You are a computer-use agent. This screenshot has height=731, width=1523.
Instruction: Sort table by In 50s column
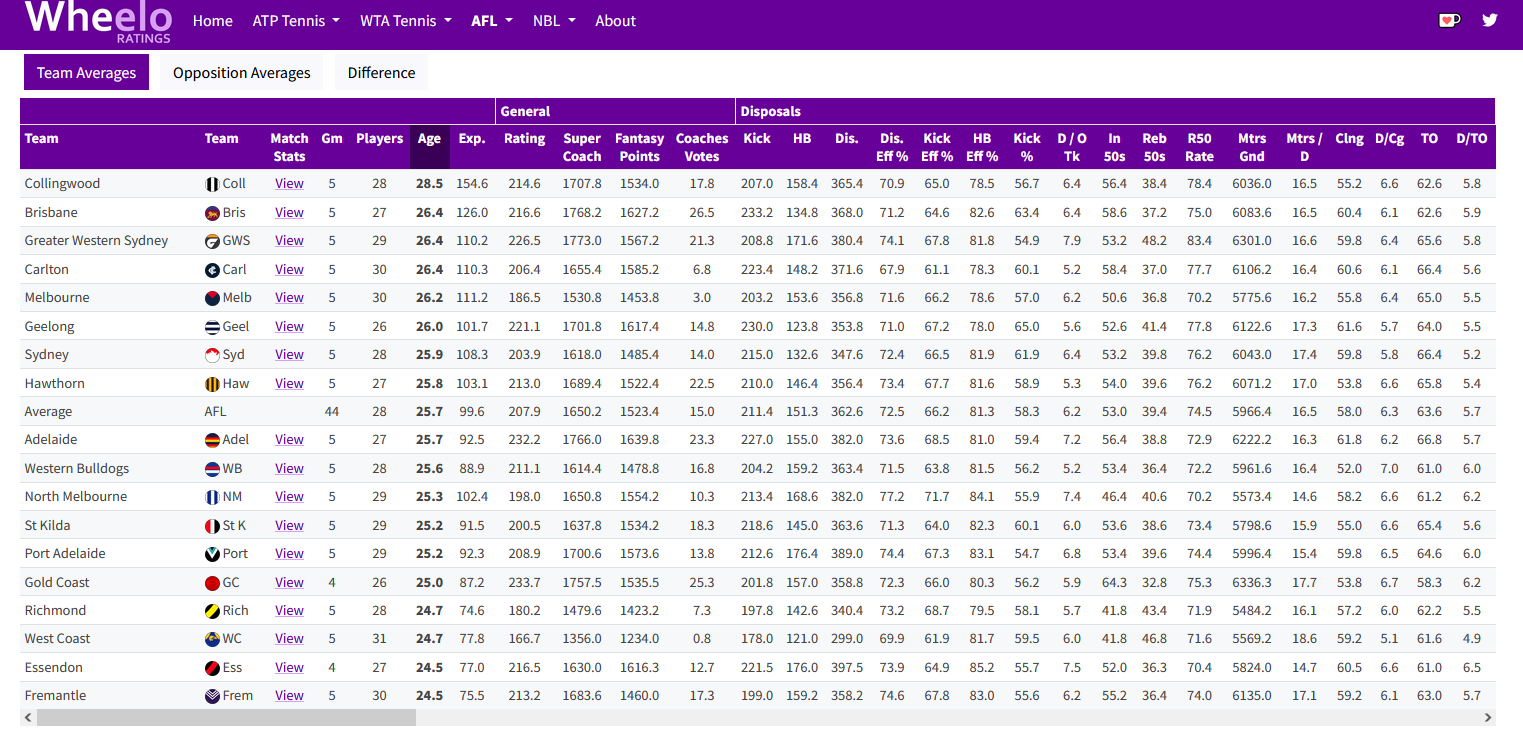[x=1114, y=147]
